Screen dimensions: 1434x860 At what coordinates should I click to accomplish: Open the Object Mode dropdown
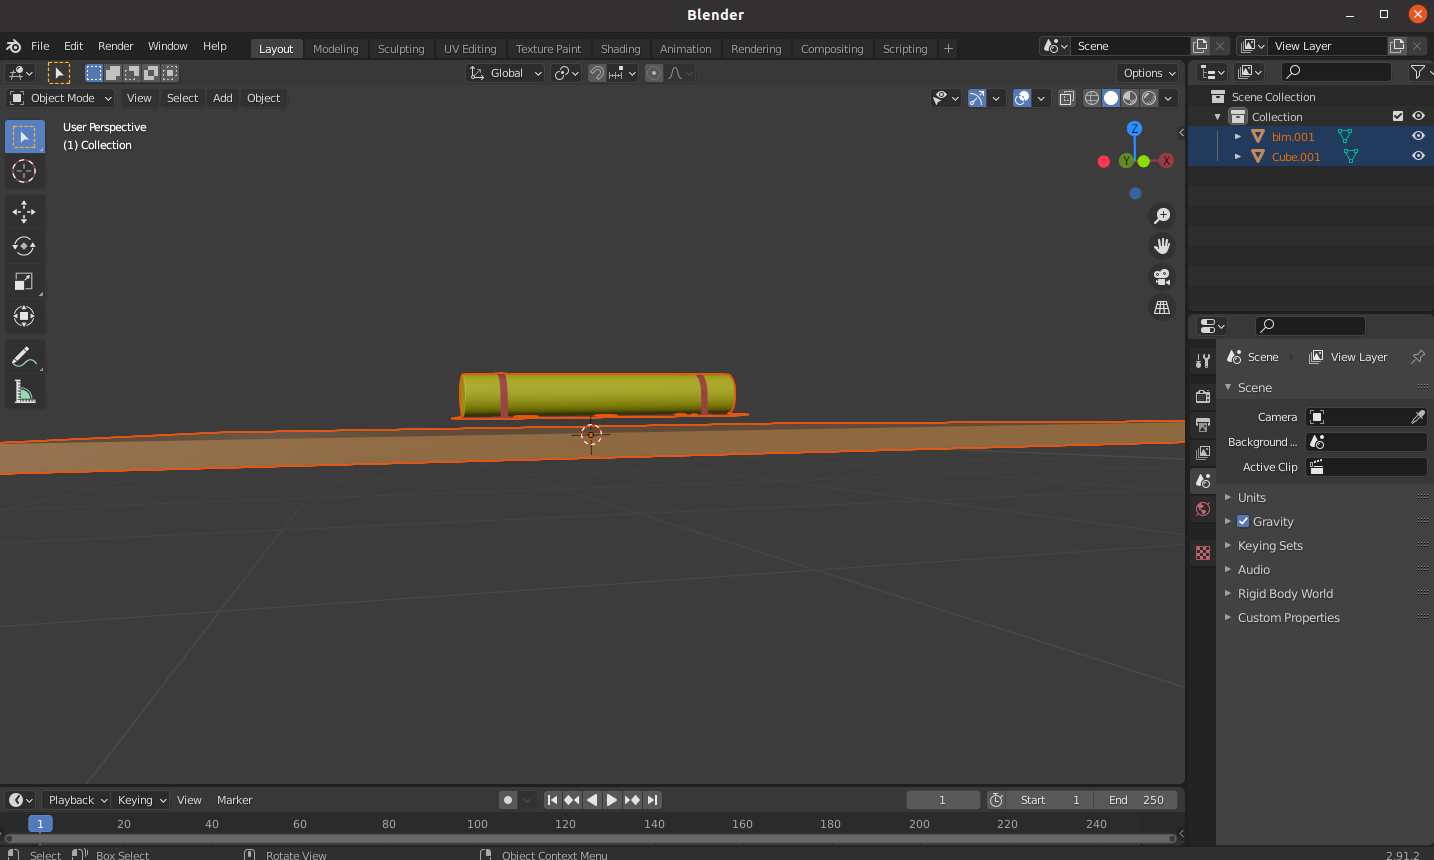tap(60, 97)
